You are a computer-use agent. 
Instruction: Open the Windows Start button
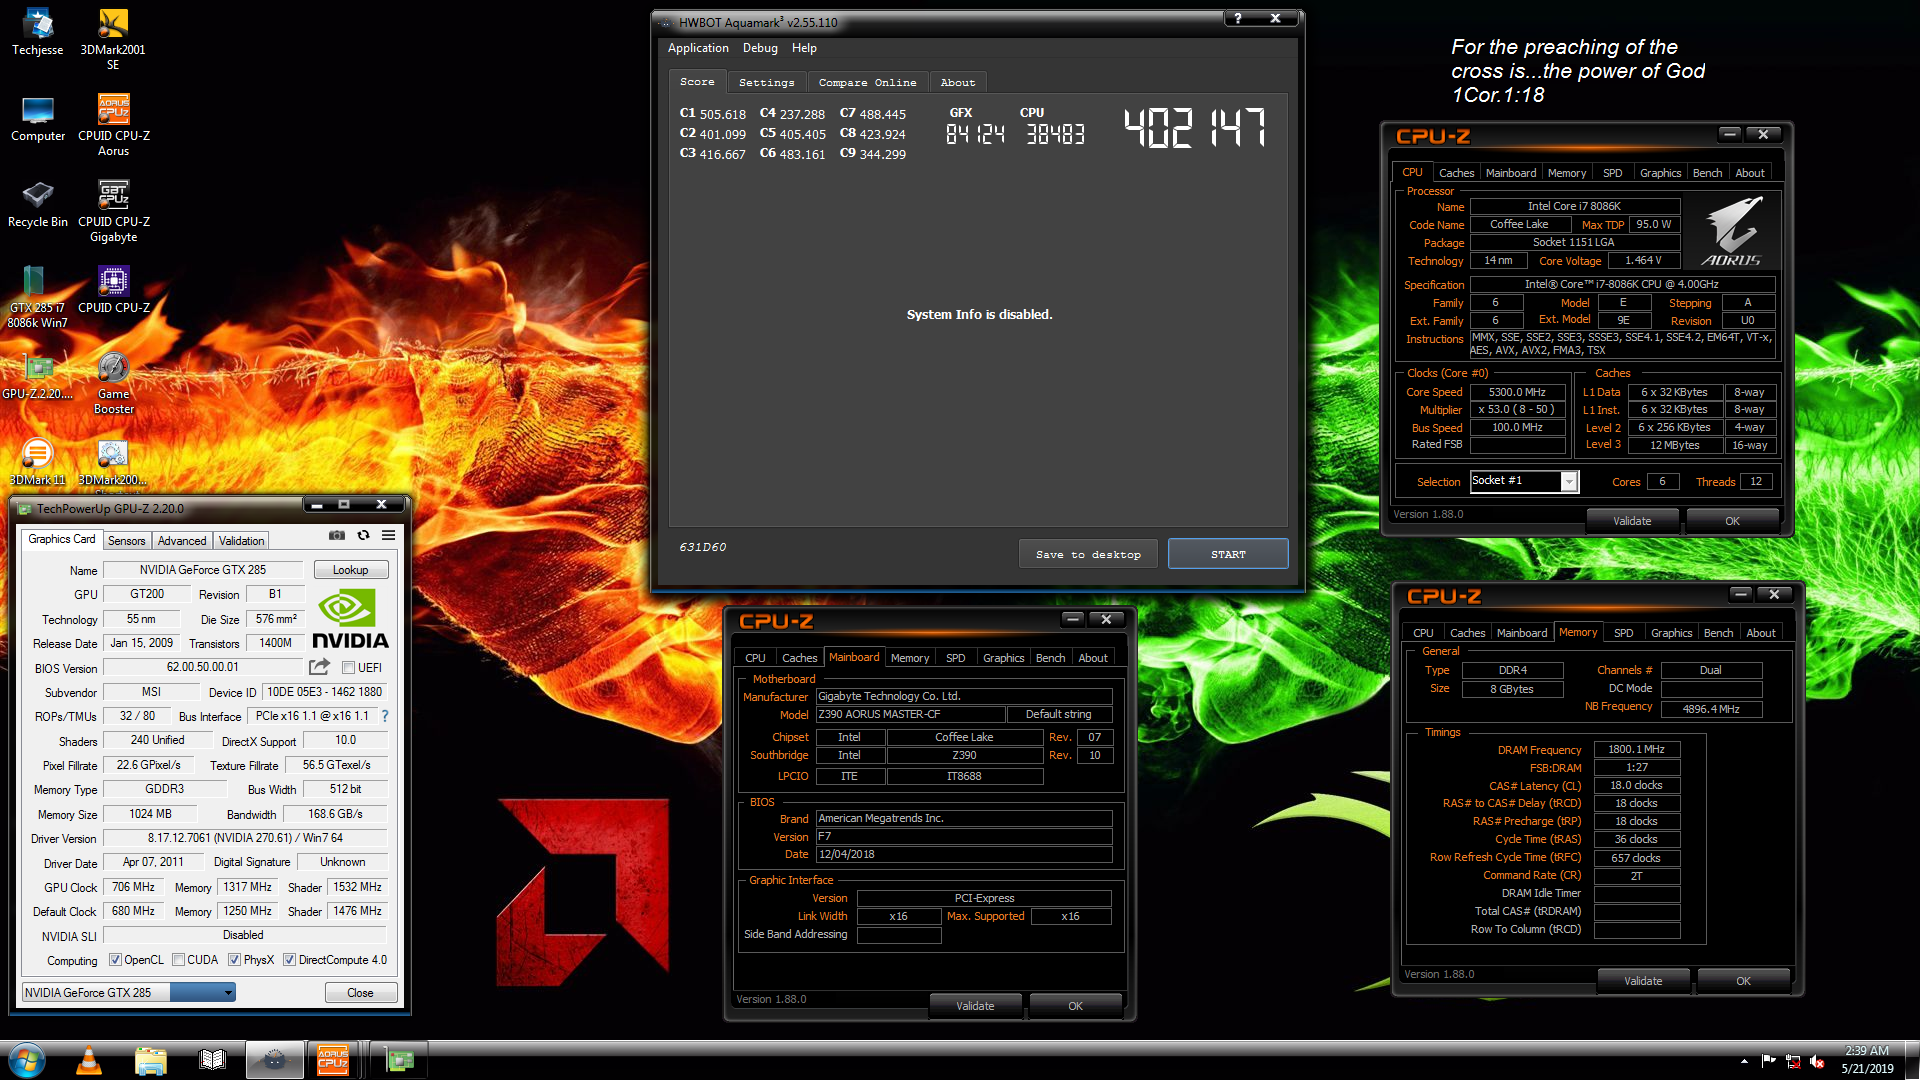pos(27,1060)
